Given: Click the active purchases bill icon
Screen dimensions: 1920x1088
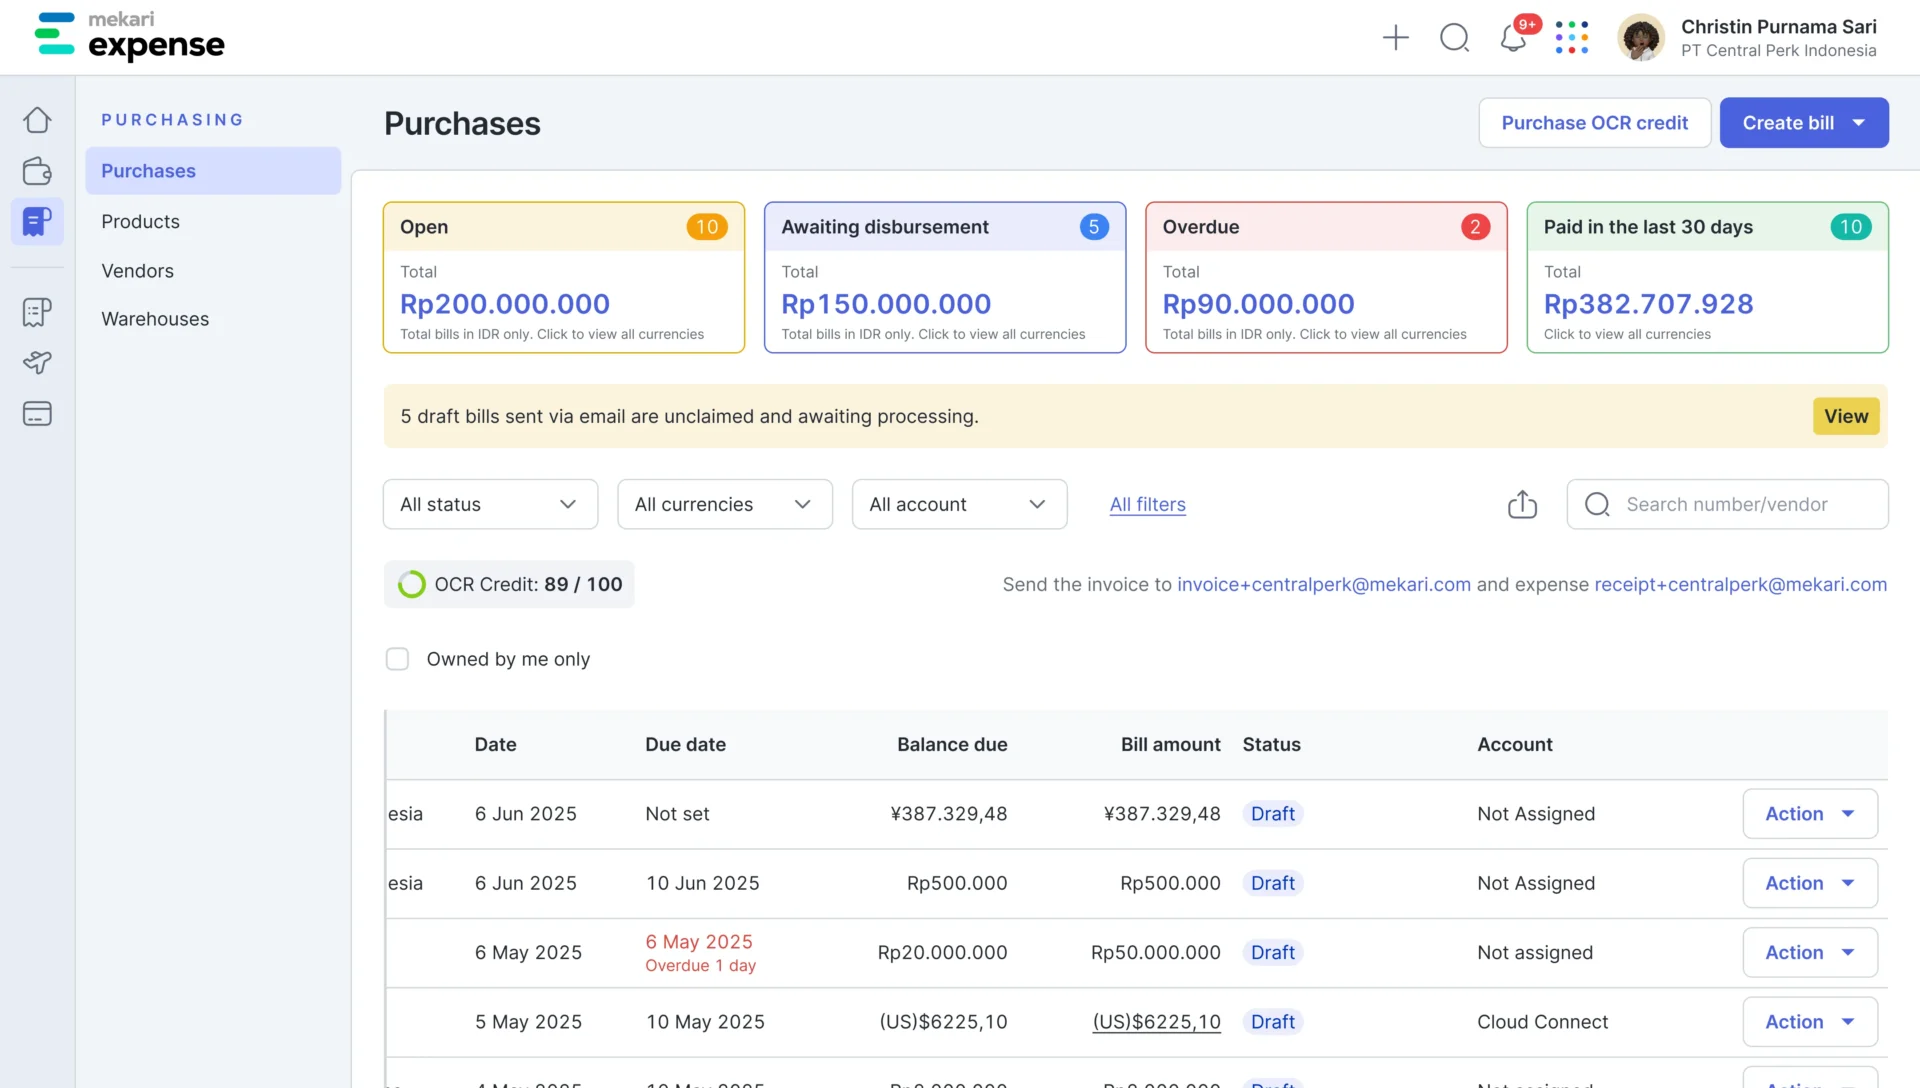Looking at the screenshot, I should (x=37, y=221).
